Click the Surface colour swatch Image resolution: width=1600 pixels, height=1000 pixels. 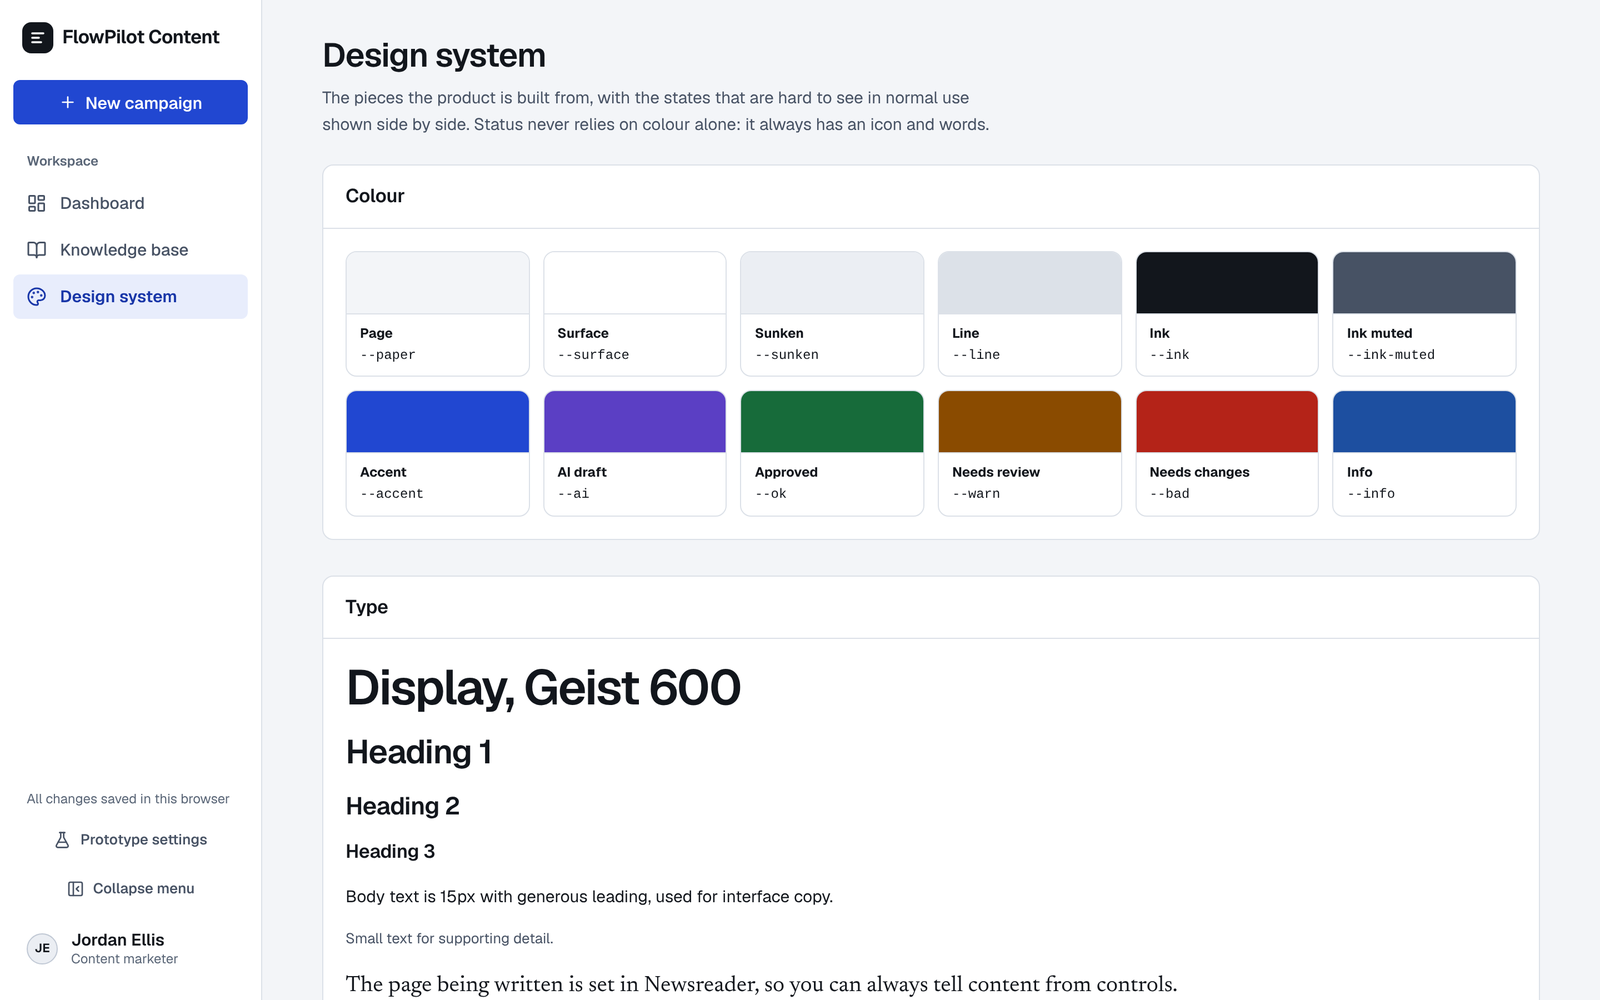click(x=635, y=283)
